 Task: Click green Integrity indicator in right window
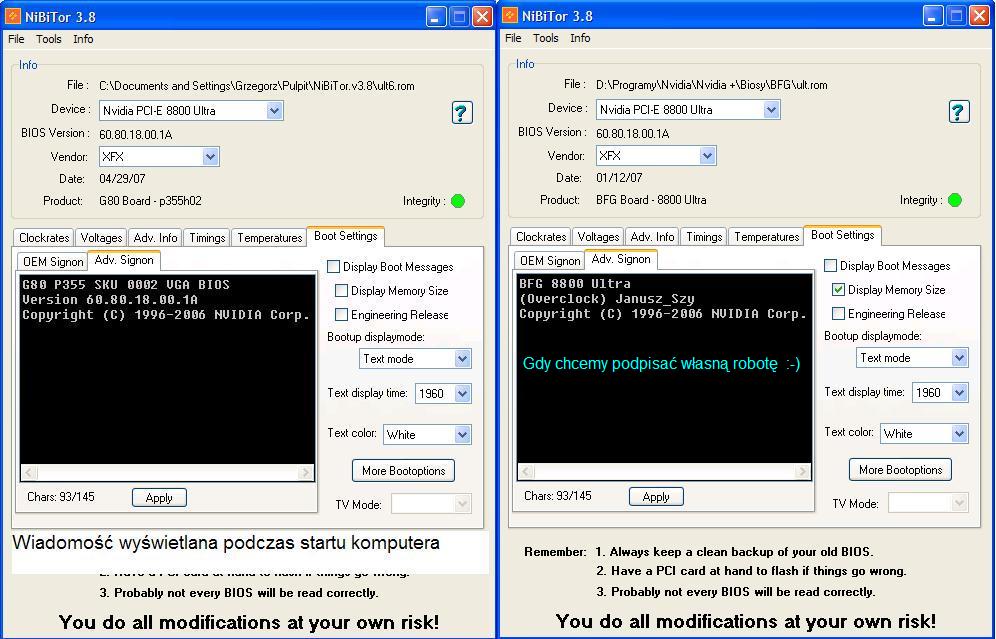[955, 200]
